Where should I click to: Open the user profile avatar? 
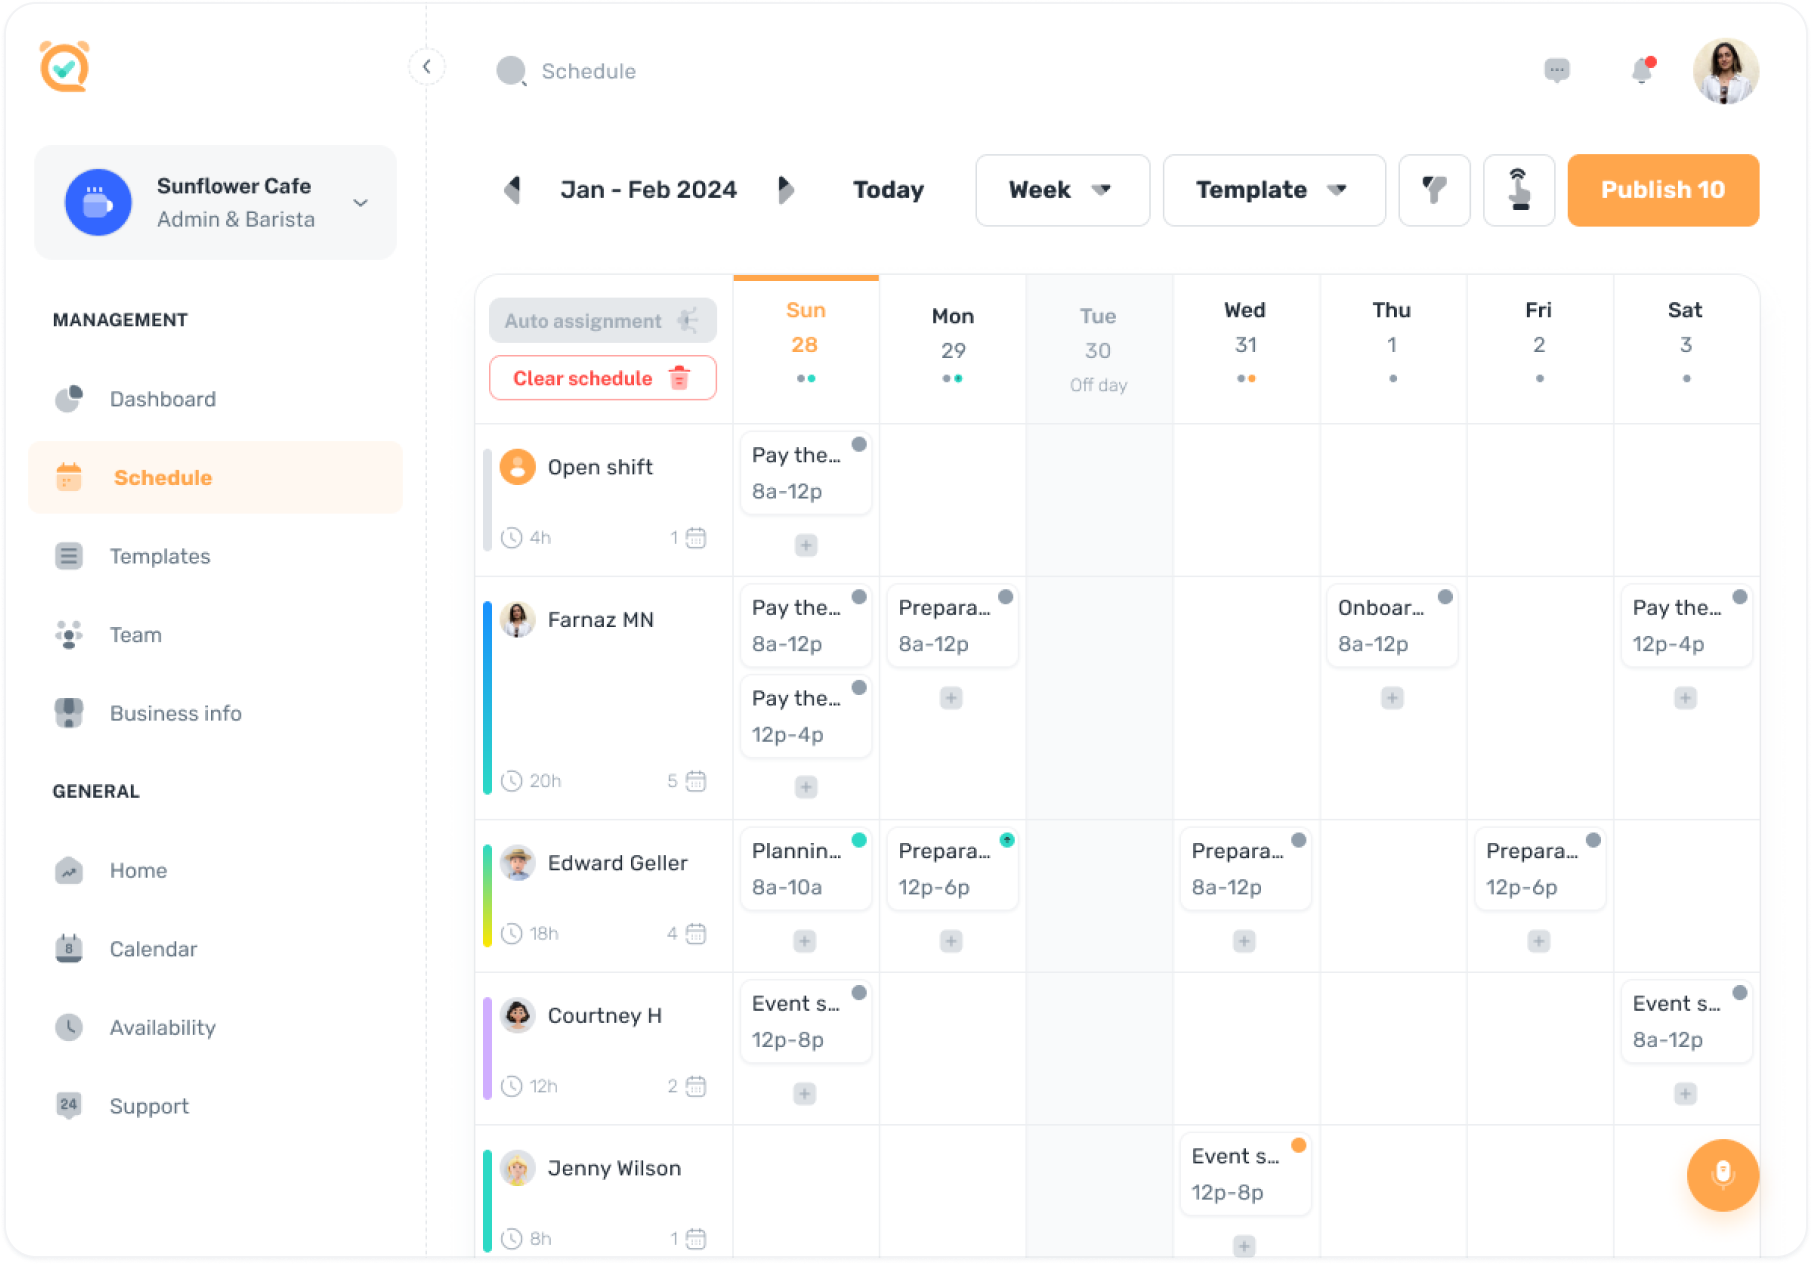1725,71
